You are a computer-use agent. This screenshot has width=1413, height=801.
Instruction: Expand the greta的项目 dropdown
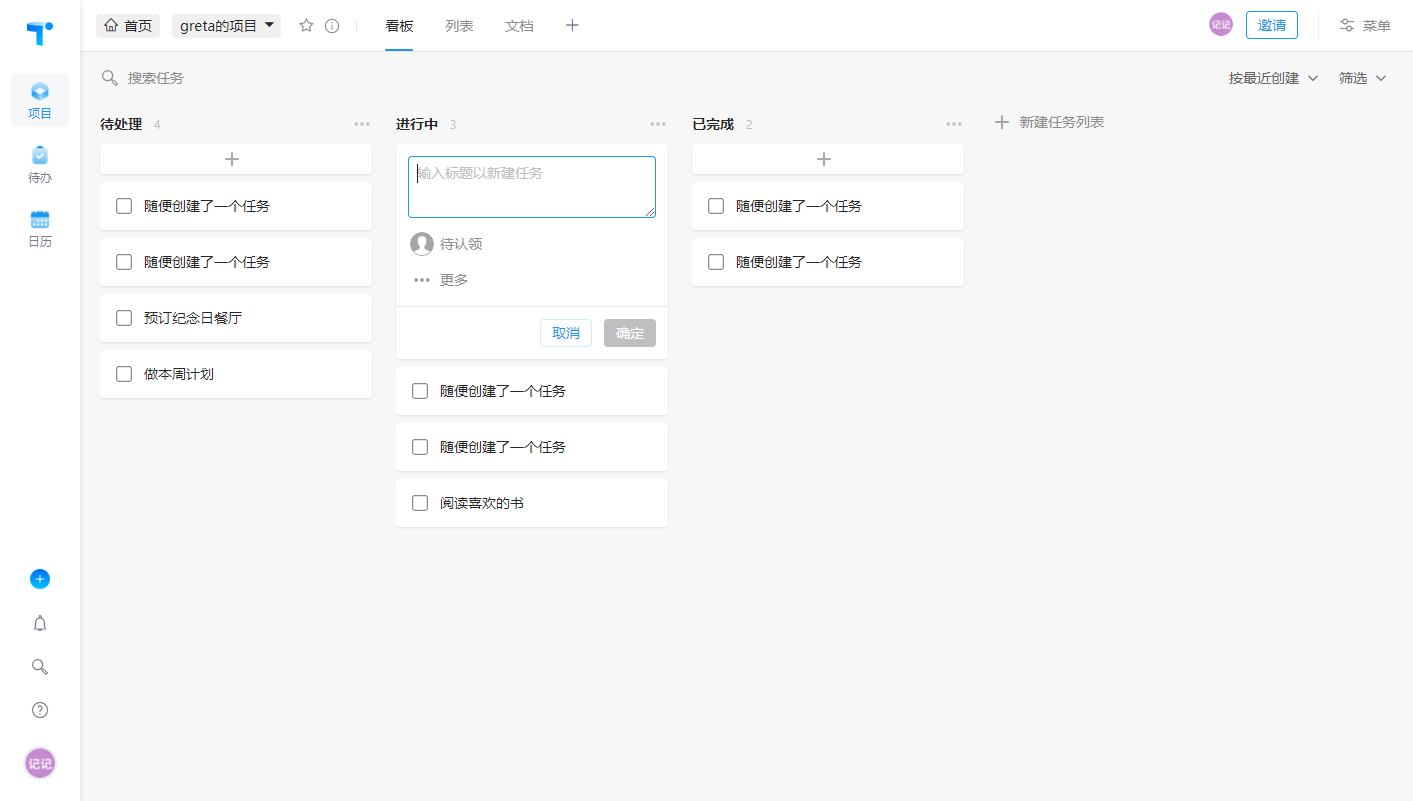pyautogui.click(x=226, y=26)
